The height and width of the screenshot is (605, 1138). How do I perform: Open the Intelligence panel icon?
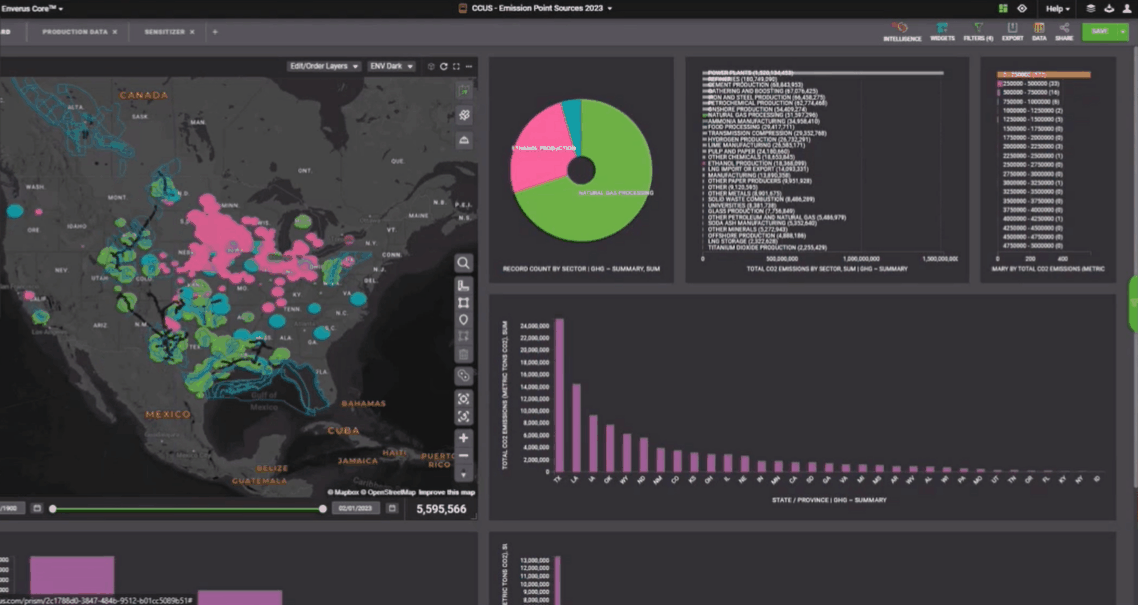pos(901,30)
